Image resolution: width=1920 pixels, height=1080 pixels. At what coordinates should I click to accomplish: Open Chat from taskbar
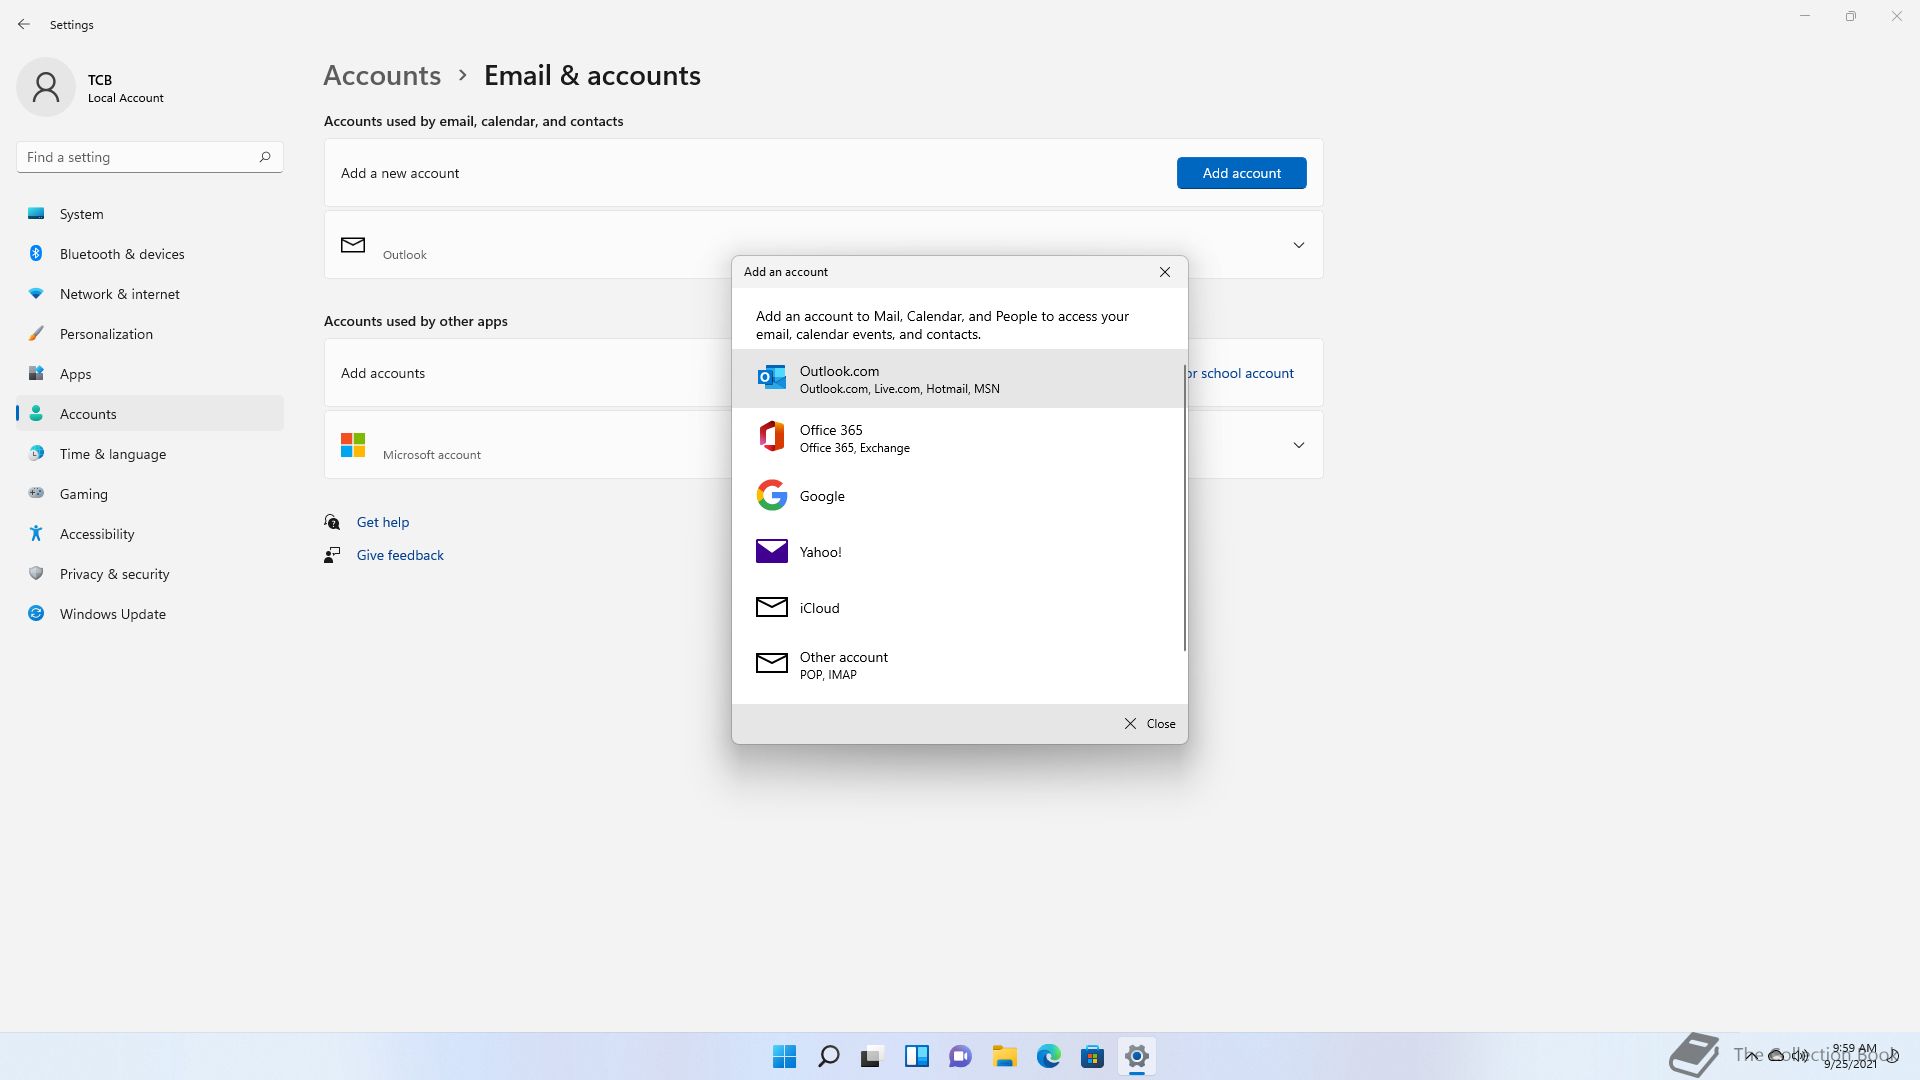point(961,1056)
